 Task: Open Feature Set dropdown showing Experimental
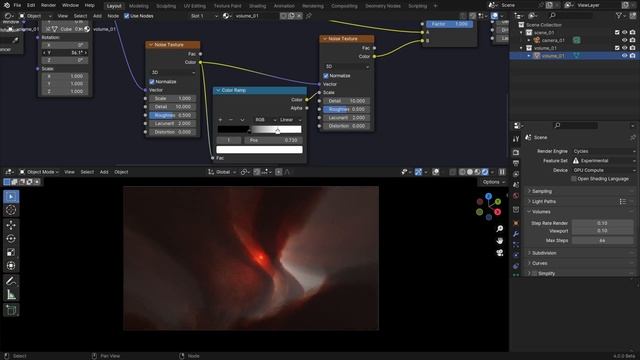click(x=604, y=161)
